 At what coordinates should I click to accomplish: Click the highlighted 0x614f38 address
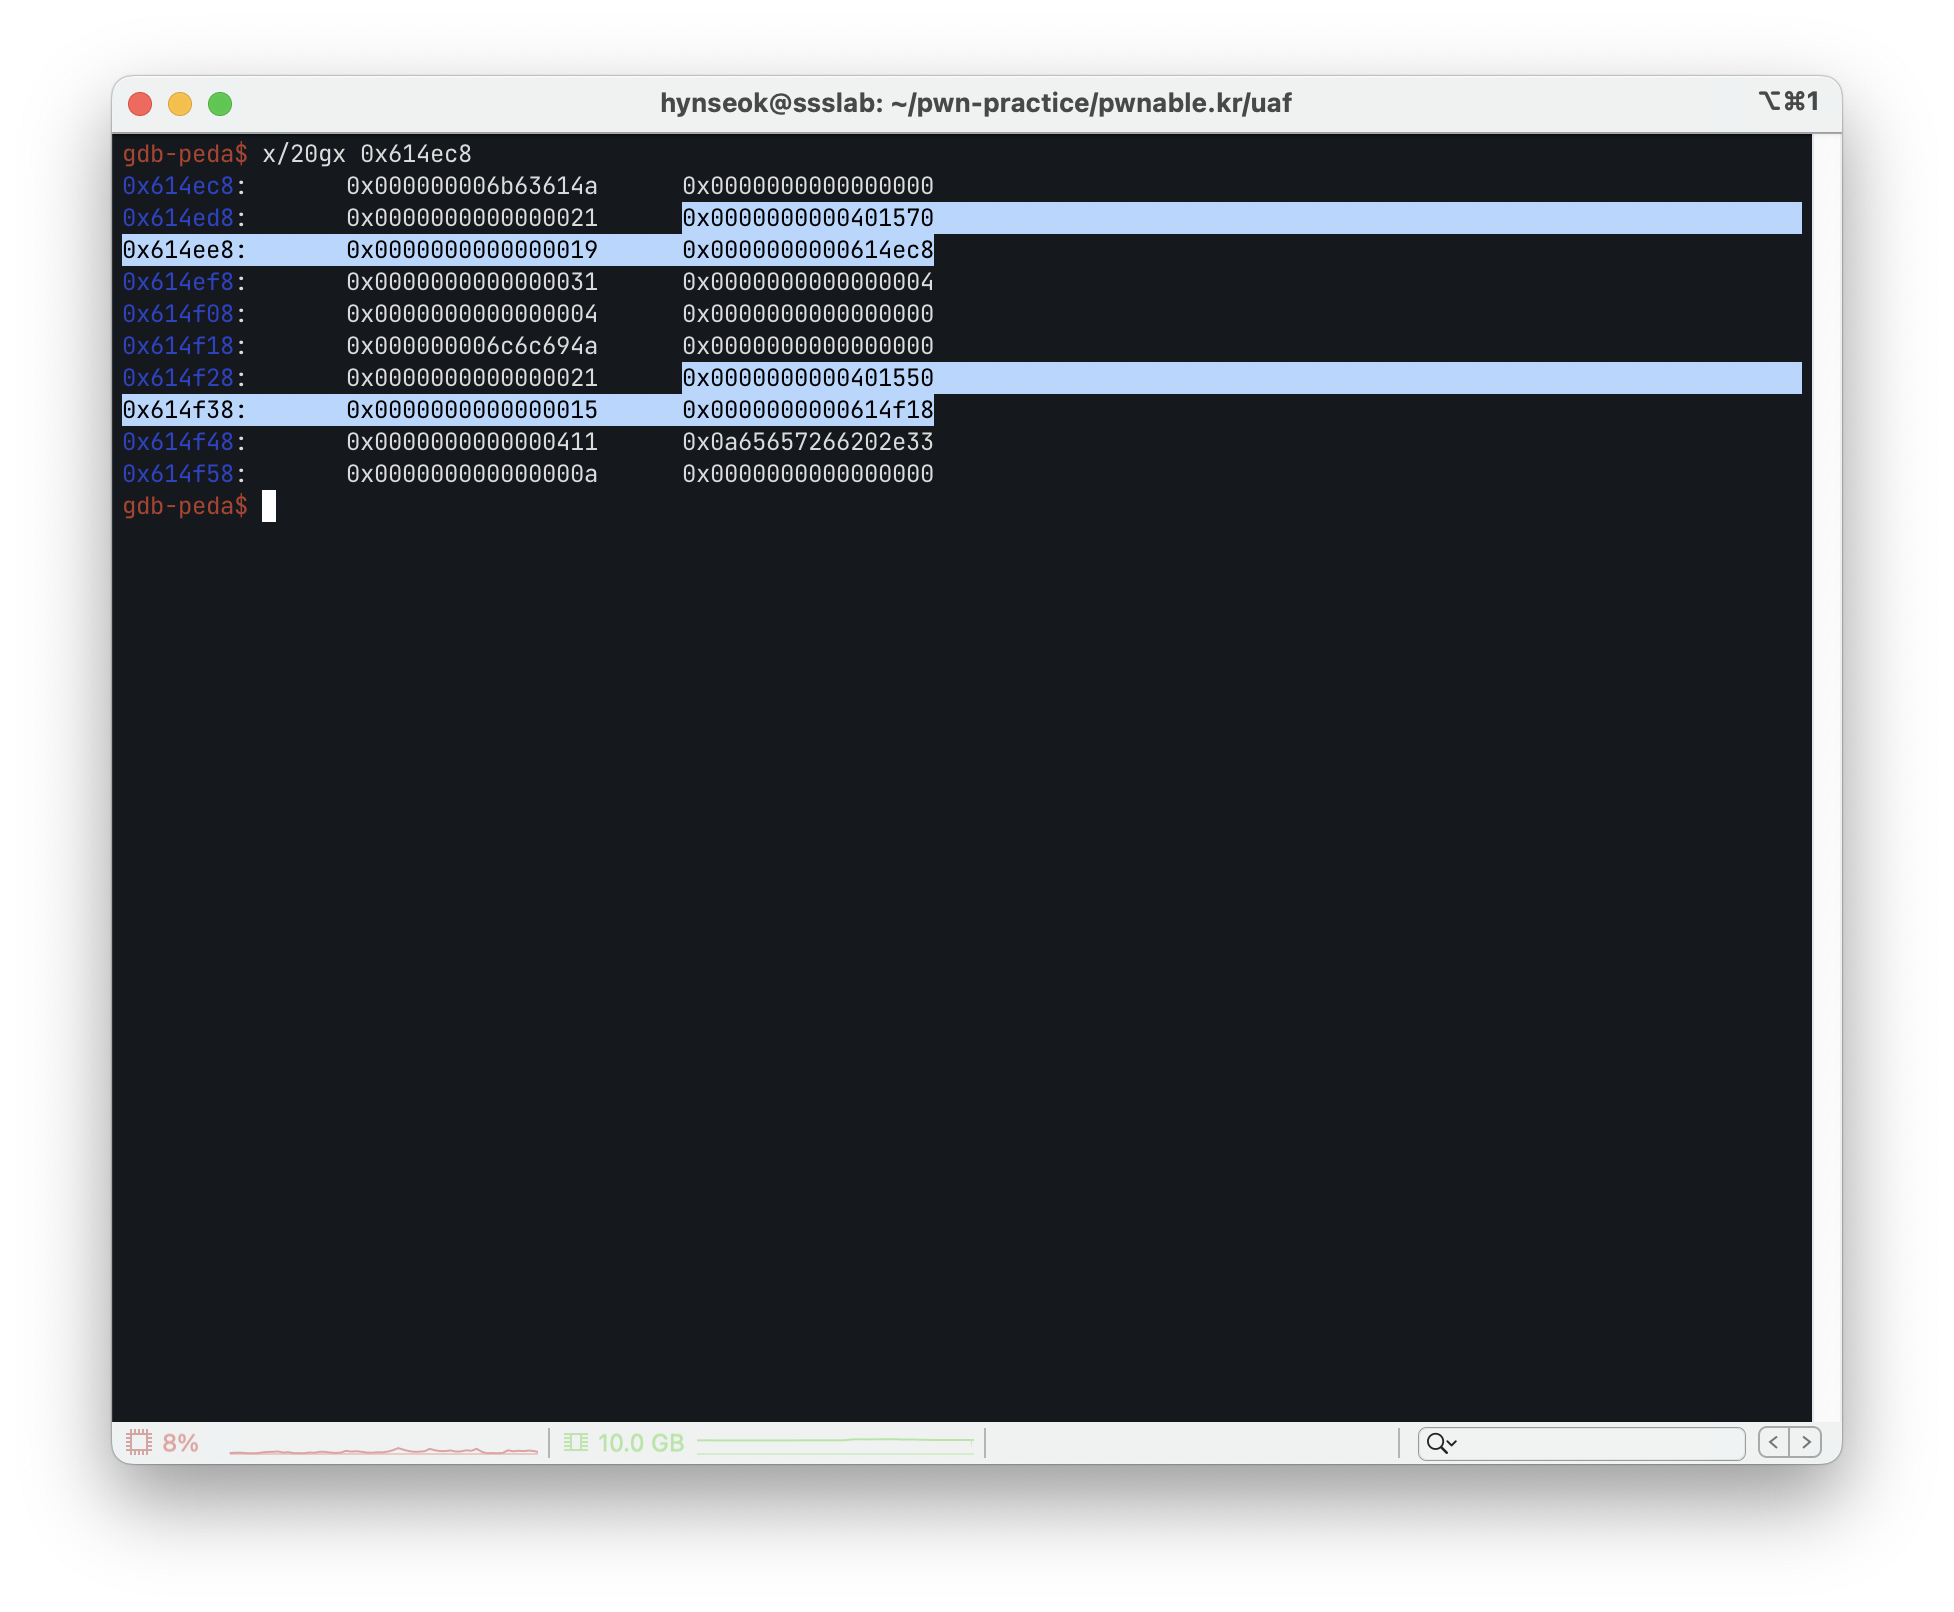tap(178, 410)
